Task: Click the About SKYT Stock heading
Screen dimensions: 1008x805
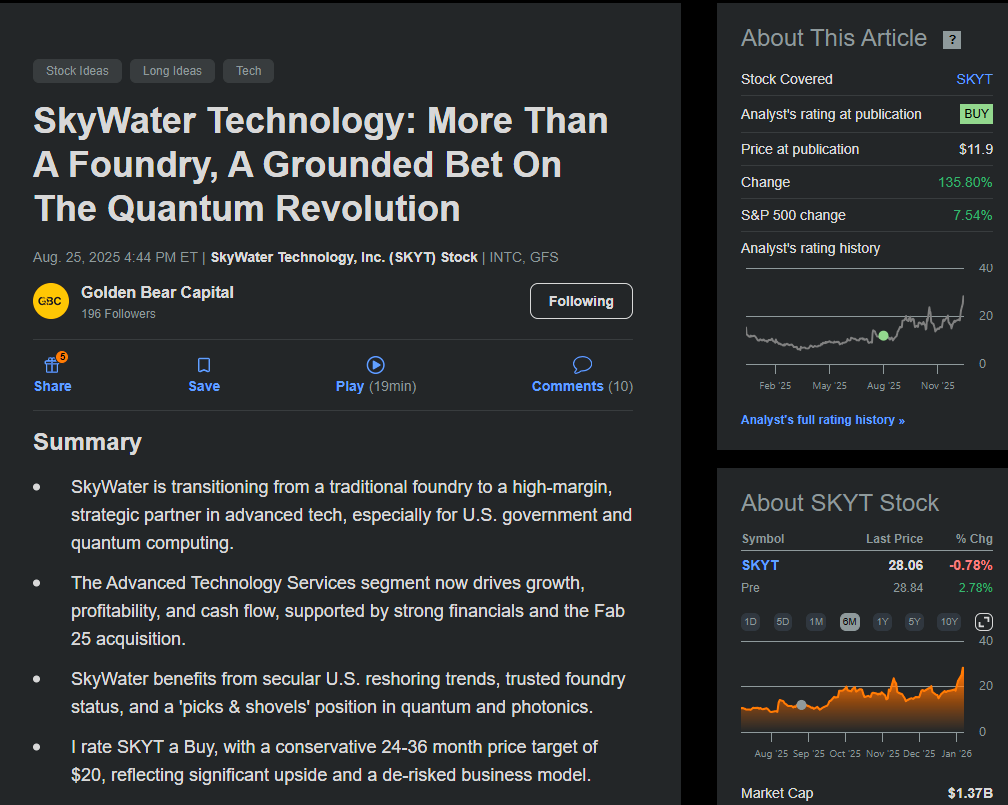Action: (x=840, y=503)
